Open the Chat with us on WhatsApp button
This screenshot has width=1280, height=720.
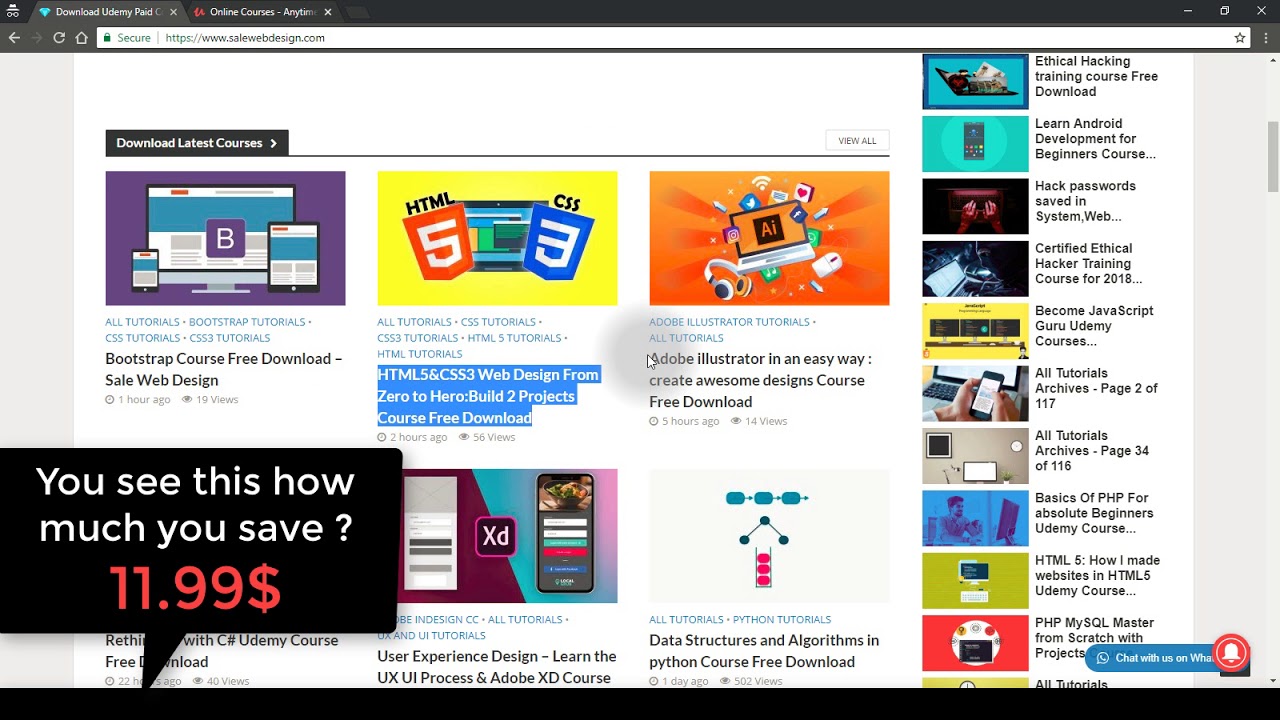(x=1155, y=658)
